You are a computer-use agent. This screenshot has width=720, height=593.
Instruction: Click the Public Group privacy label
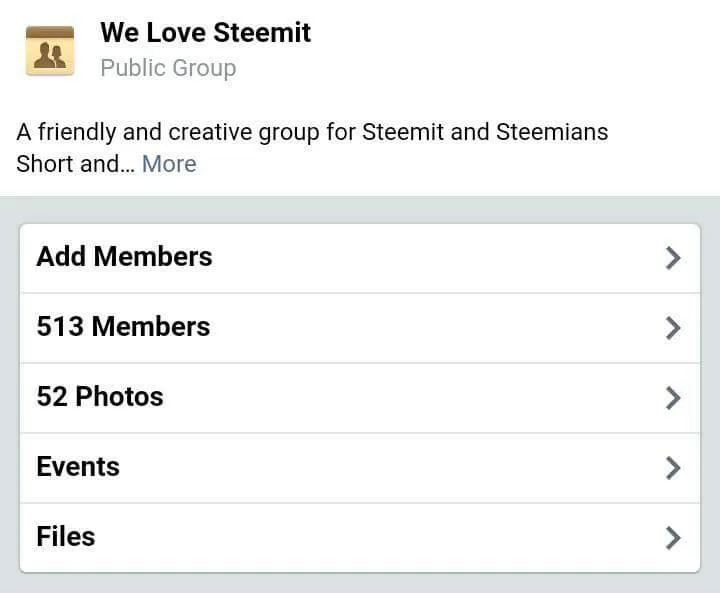tap(169, 68)
